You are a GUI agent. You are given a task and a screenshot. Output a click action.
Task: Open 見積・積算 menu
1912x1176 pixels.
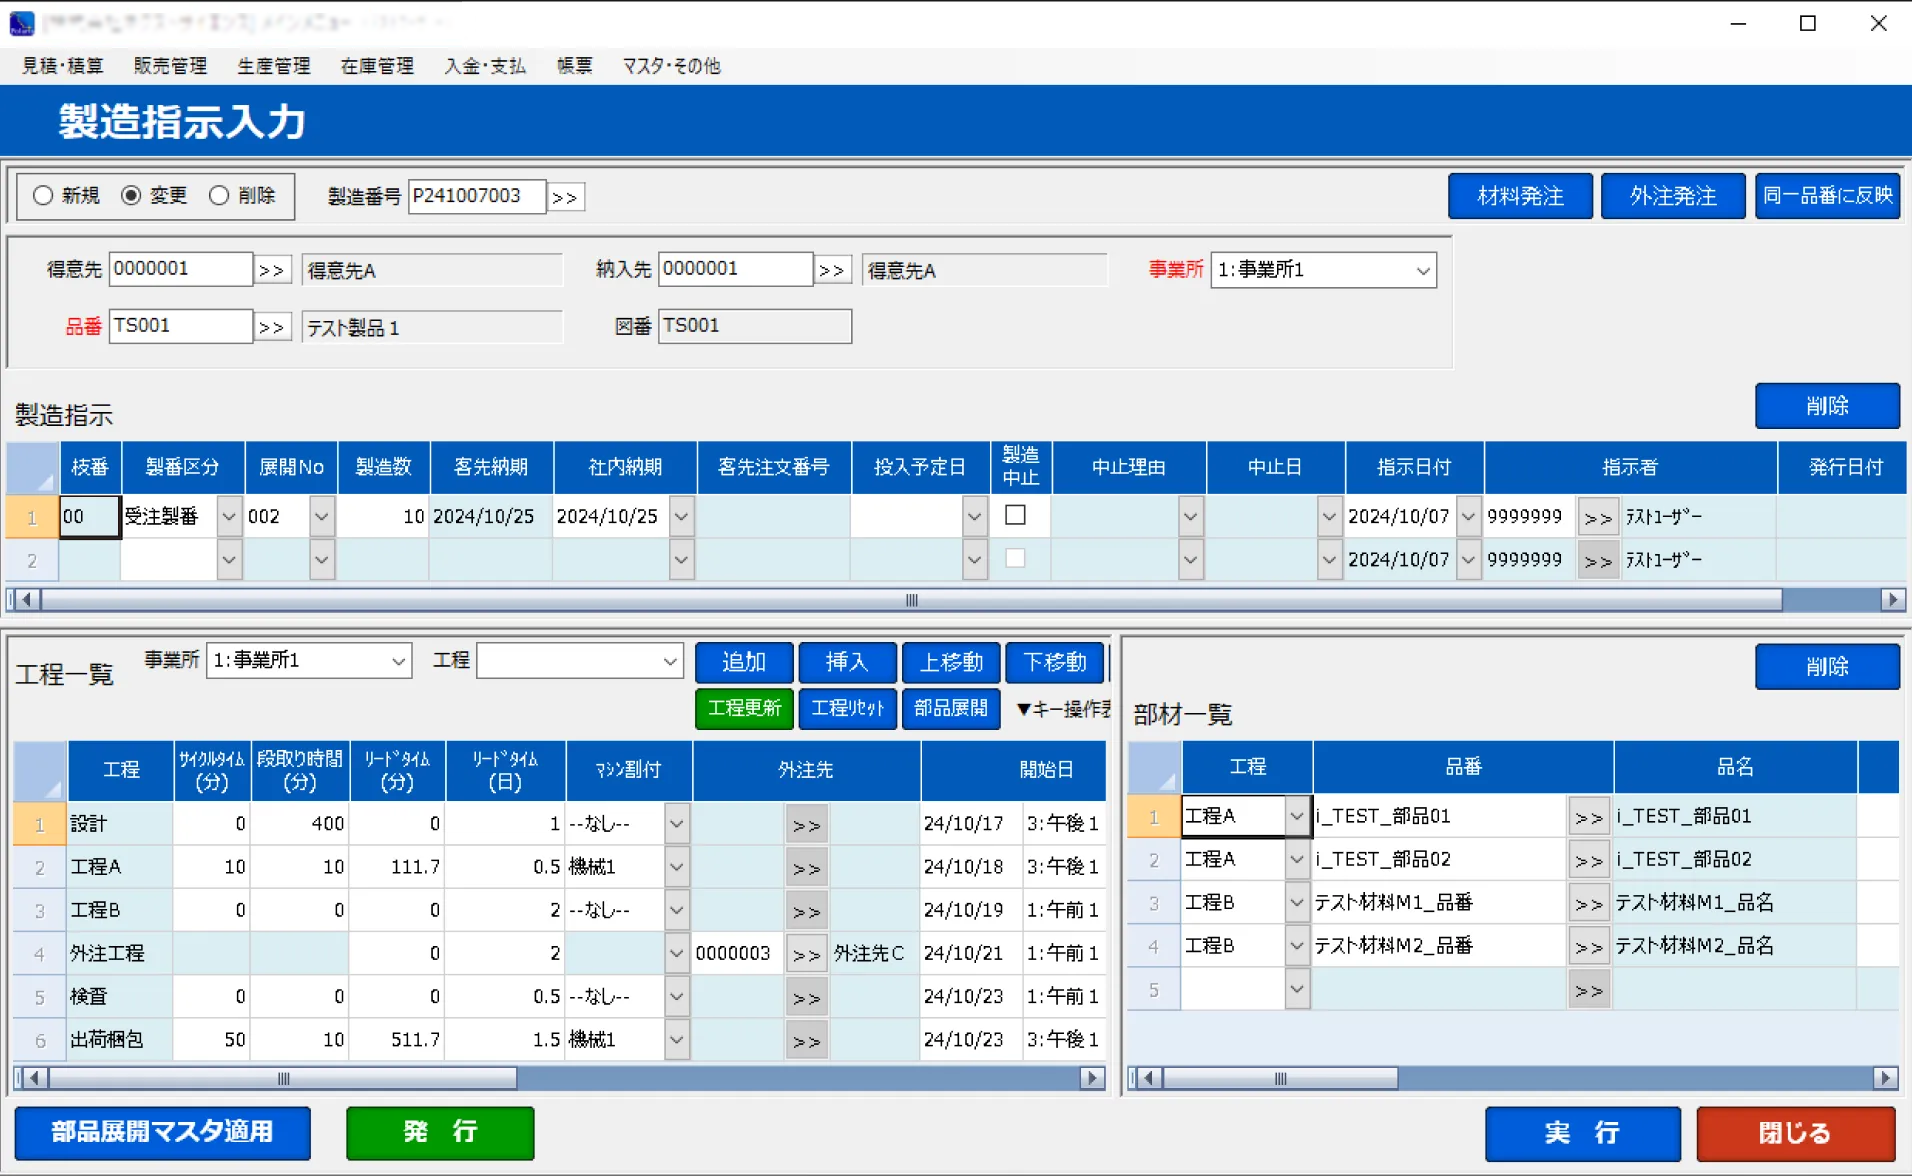[x=63, y=66]
